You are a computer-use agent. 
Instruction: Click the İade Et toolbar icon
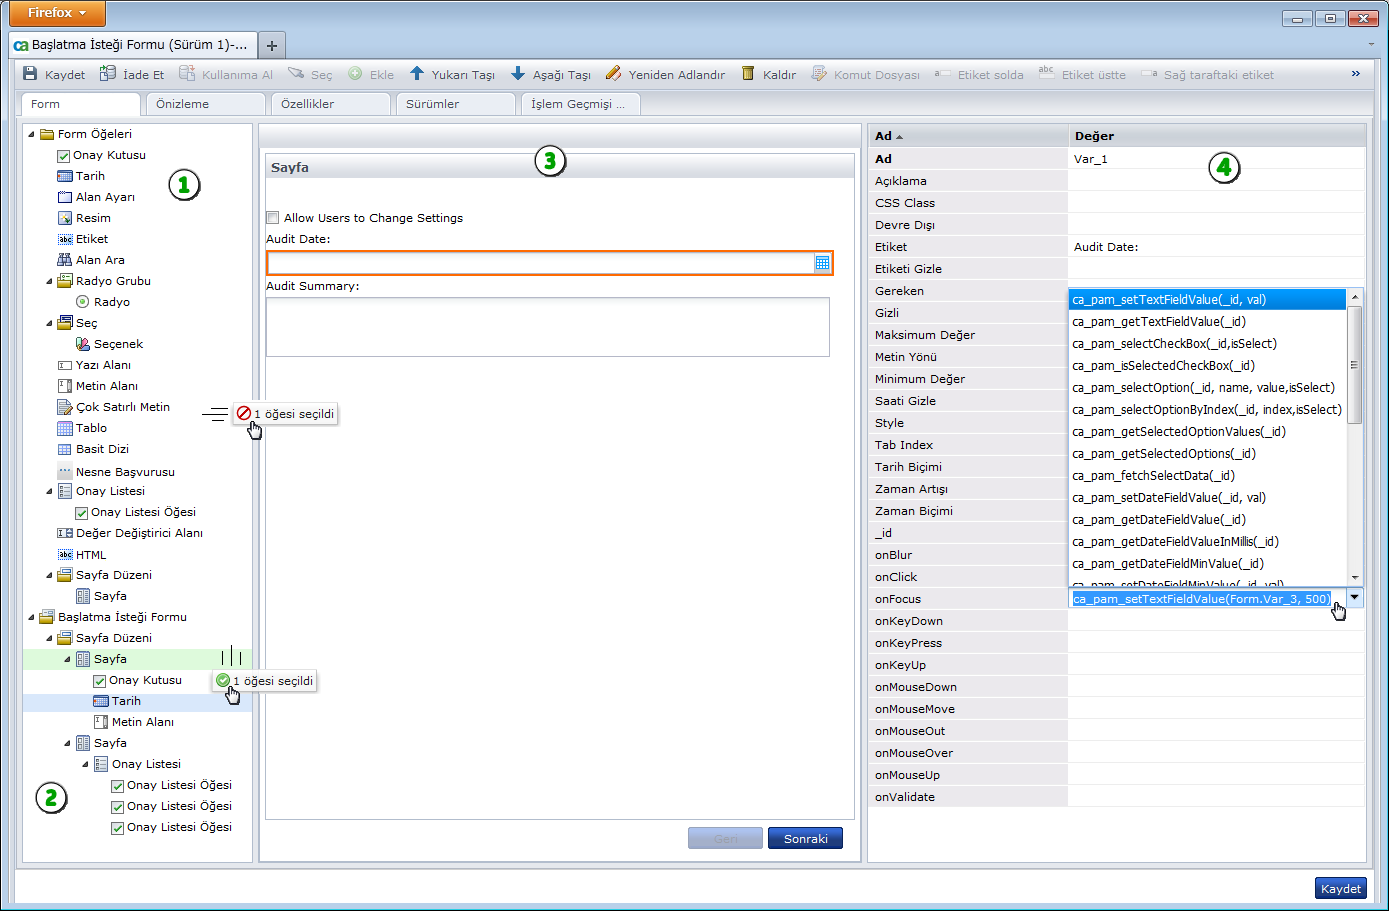(x=108, y=74)
